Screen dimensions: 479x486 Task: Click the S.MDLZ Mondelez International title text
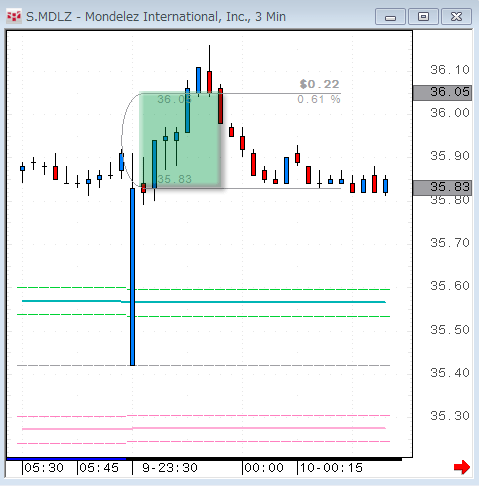pyautogui.click(x=156, y=17)
